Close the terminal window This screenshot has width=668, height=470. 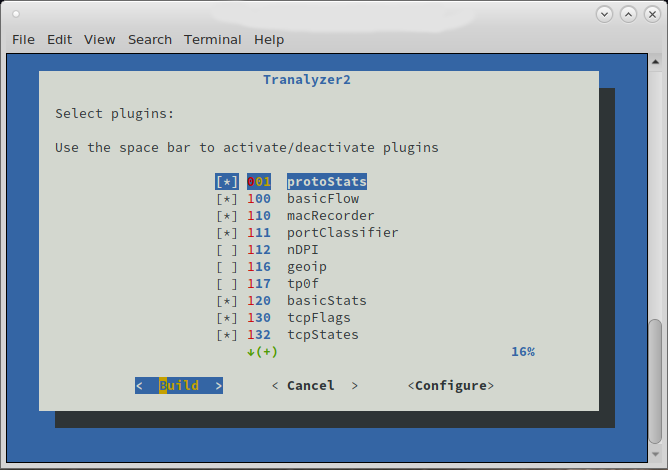[652, 14]
